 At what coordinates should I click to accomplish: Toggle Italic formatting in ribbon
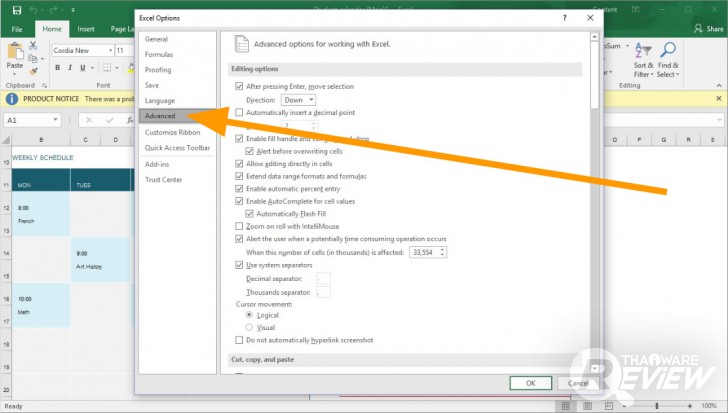[70, 68]
